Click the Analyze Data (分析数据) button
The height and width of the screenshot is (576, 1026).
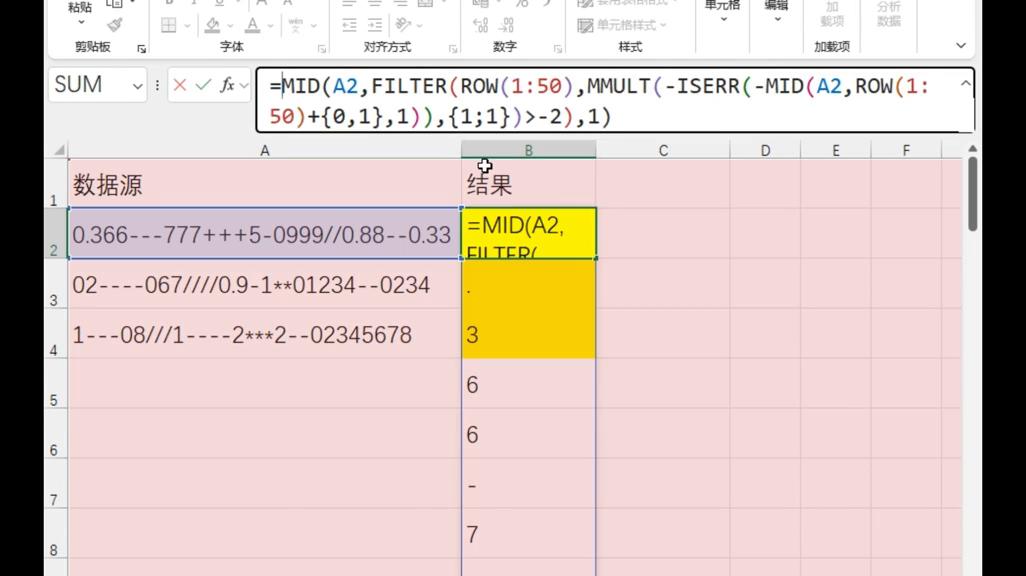coord(889,14)
